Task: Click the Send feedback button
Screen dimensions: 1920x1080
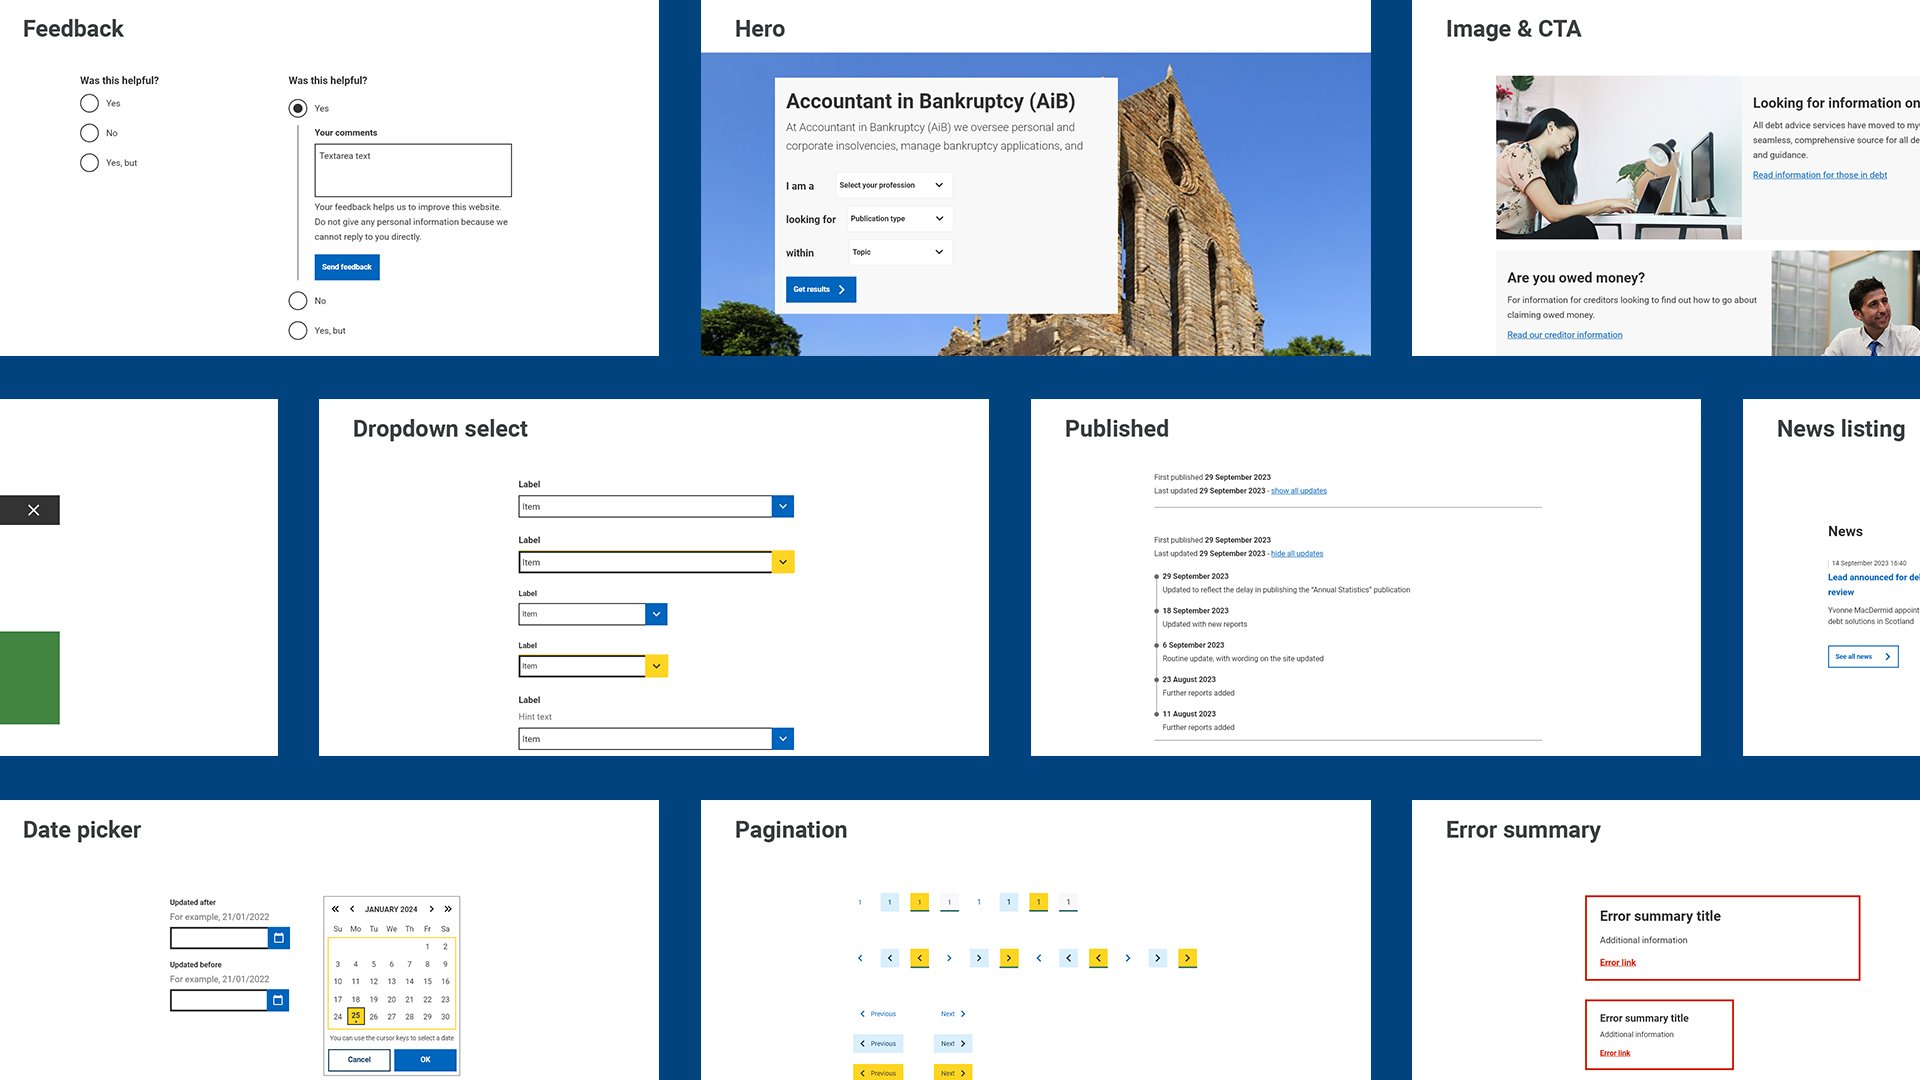Action: pyautogui.click(x=347, y=267)
